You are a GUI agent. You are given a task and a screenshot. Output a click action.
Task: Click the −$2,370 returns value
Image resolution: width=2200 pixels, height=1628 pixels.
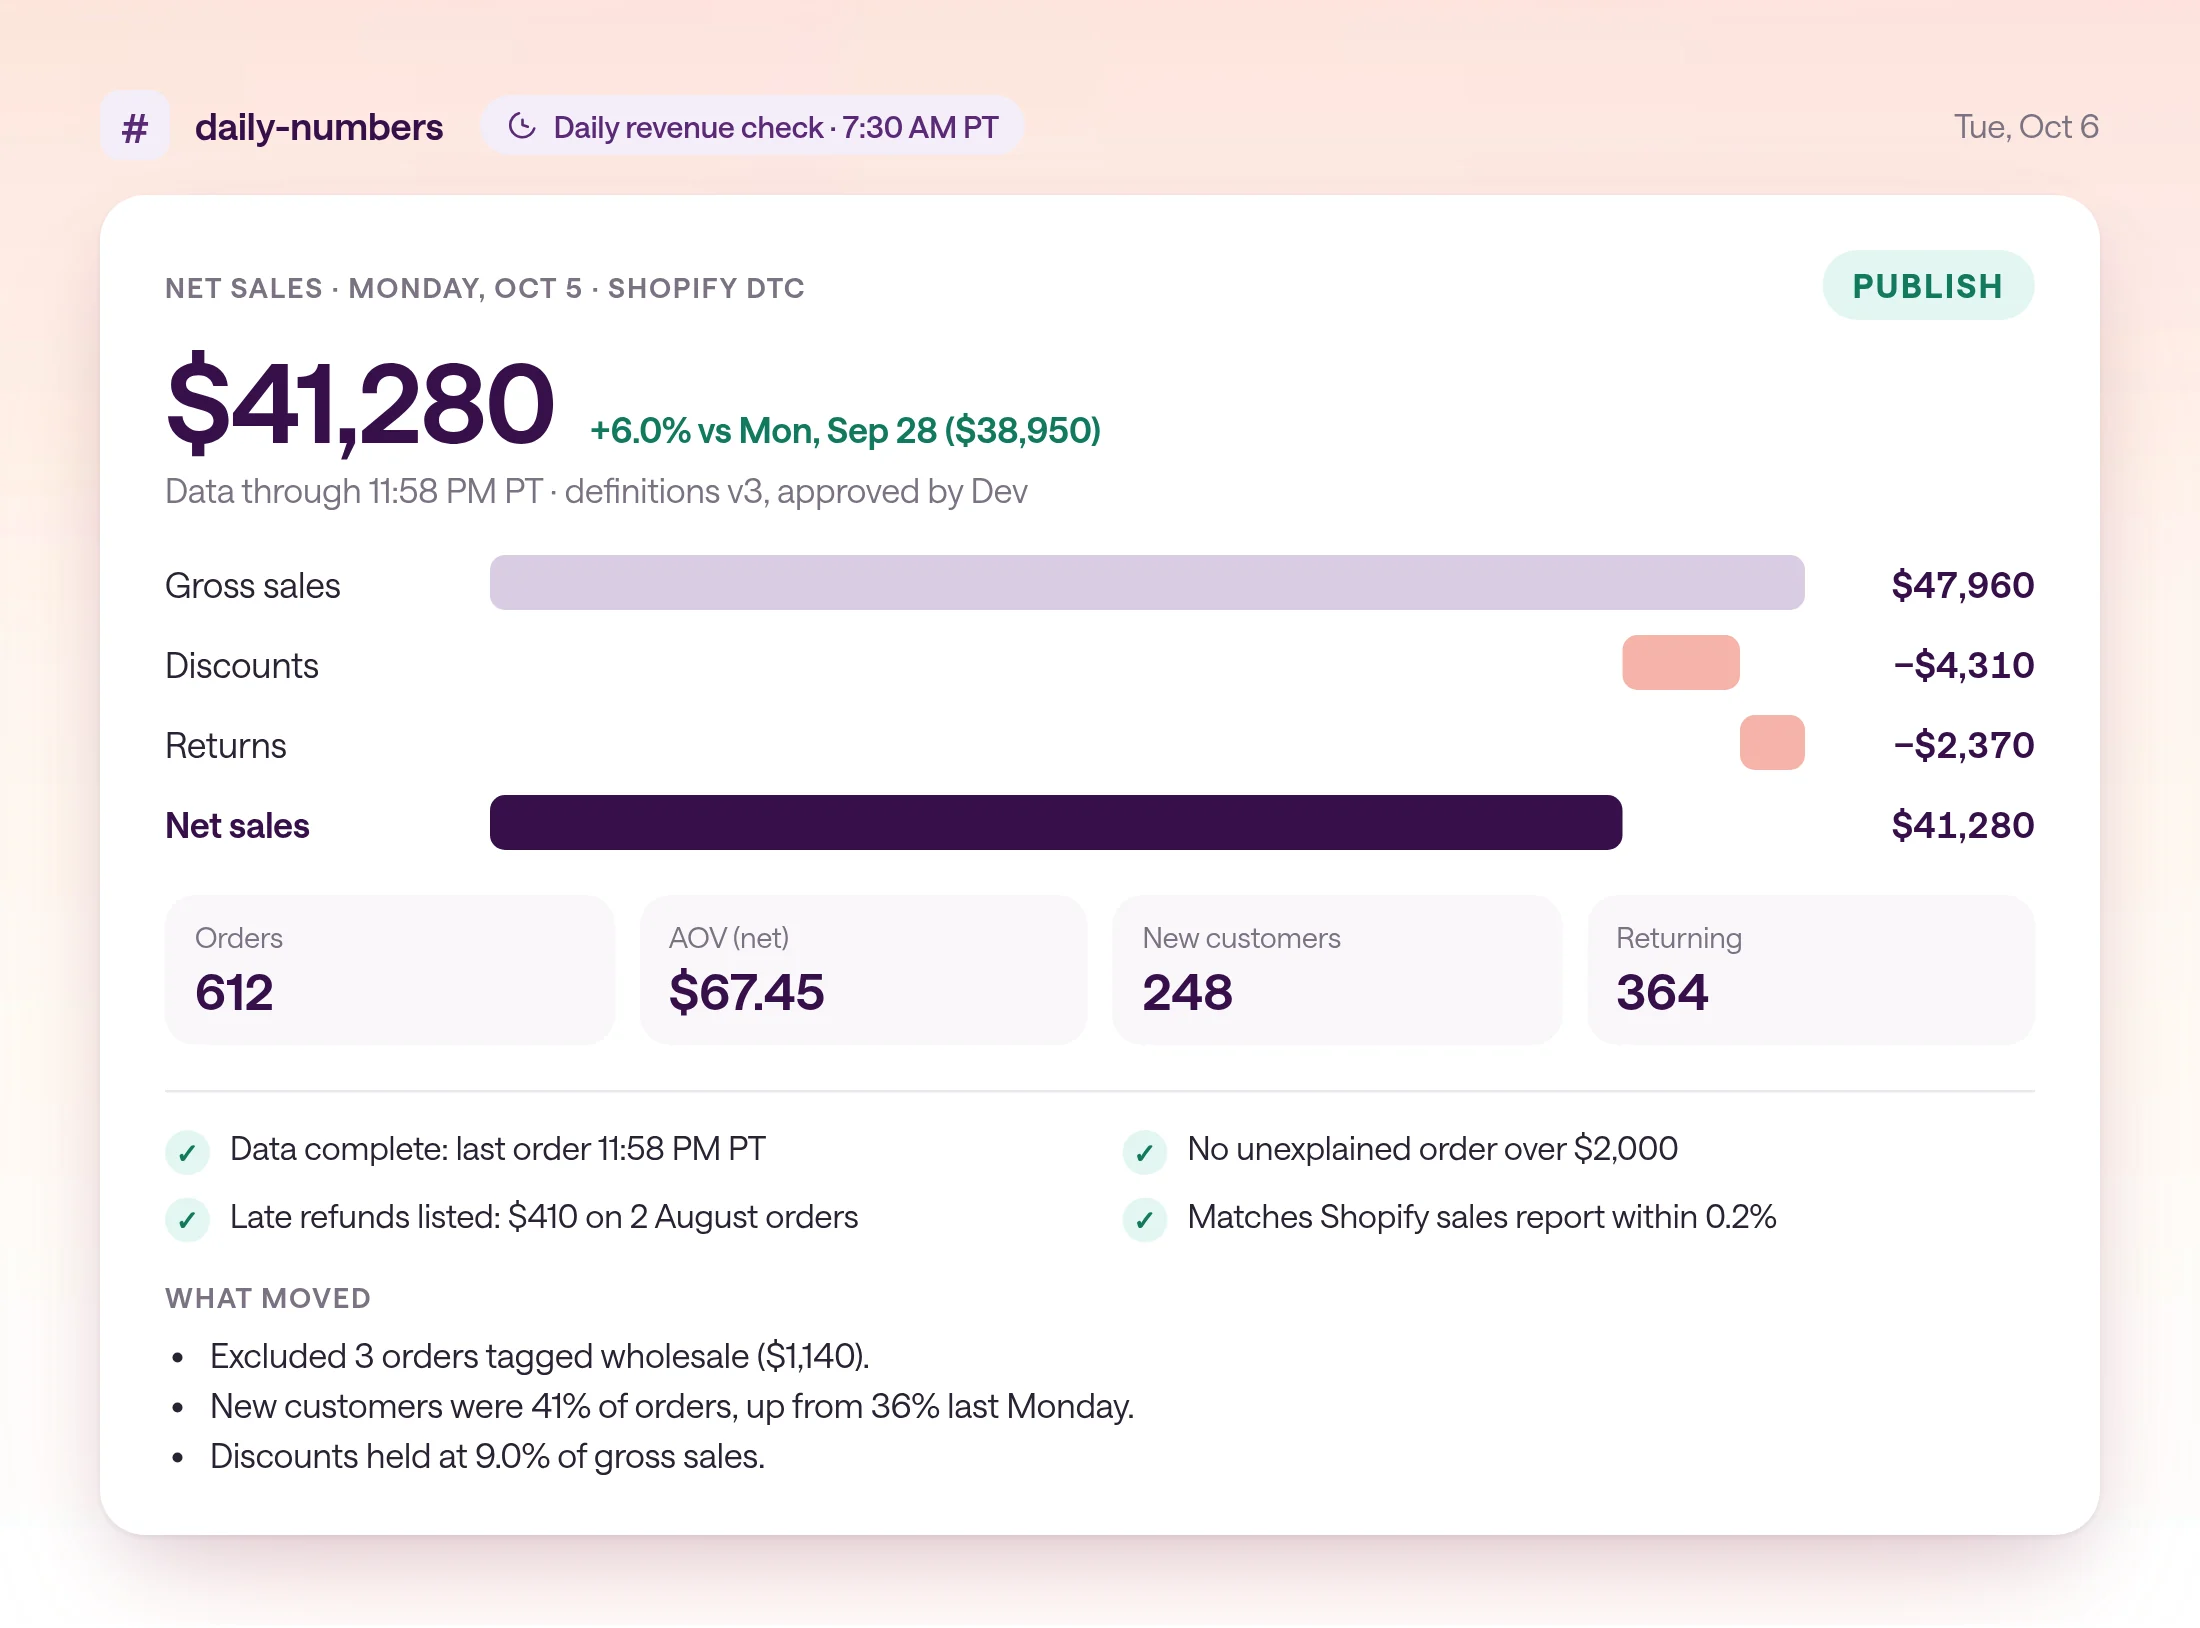(1963, 745)
